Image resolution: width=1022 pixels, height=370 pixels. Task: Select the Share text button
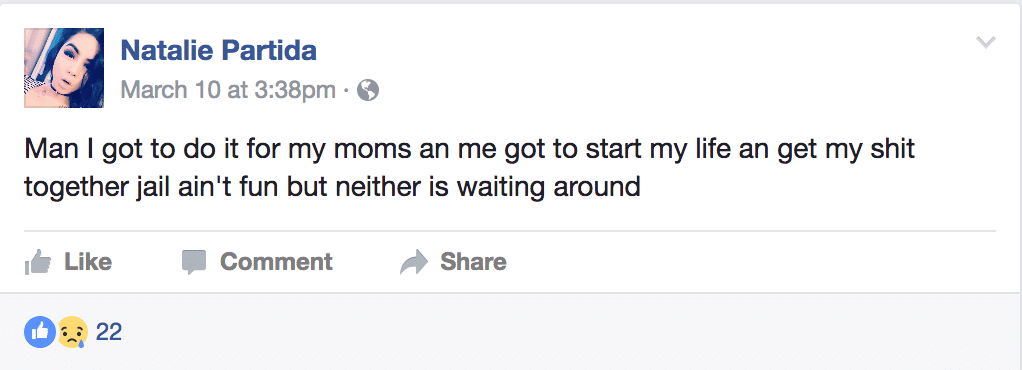tap(473, 262)
